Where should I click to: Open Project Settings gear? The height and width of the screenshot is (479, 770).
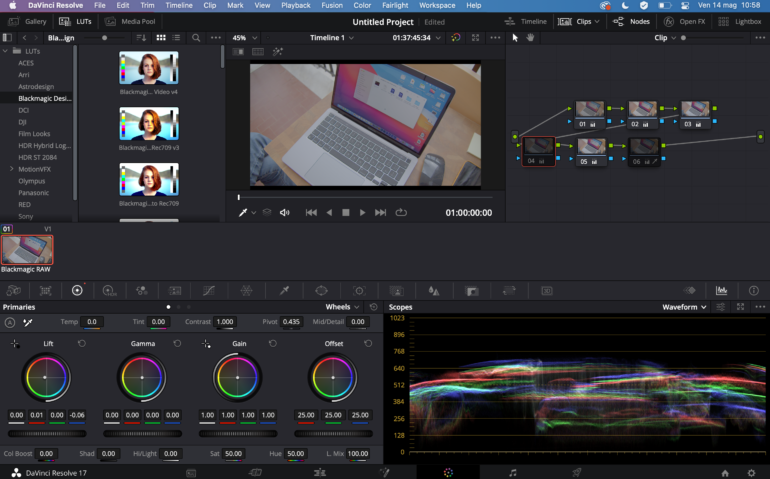[751, 473]
